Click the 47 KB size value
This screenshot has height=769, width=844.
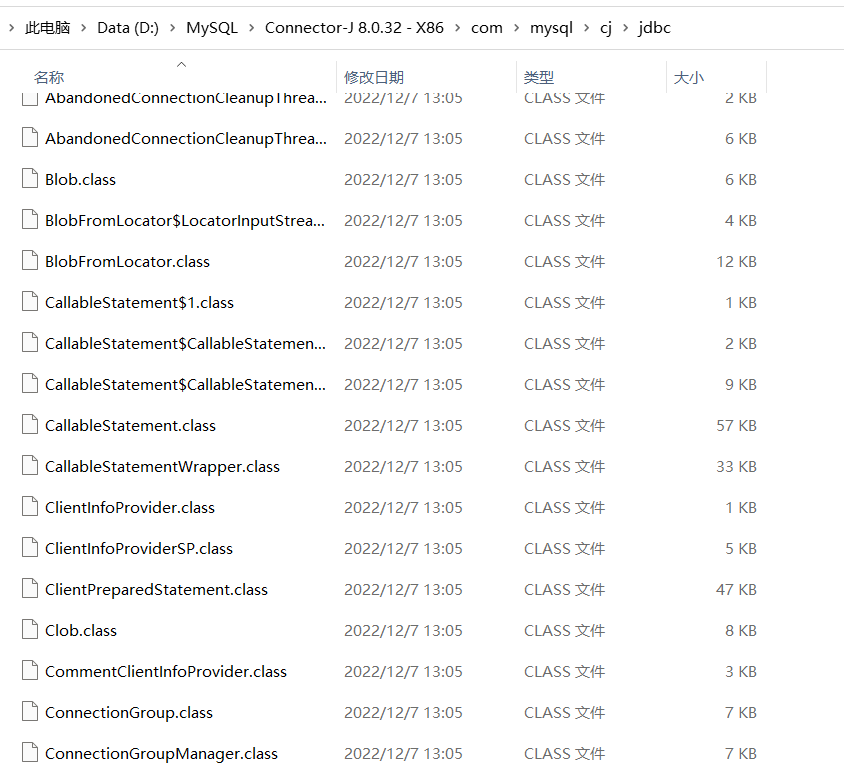[736, 589]
